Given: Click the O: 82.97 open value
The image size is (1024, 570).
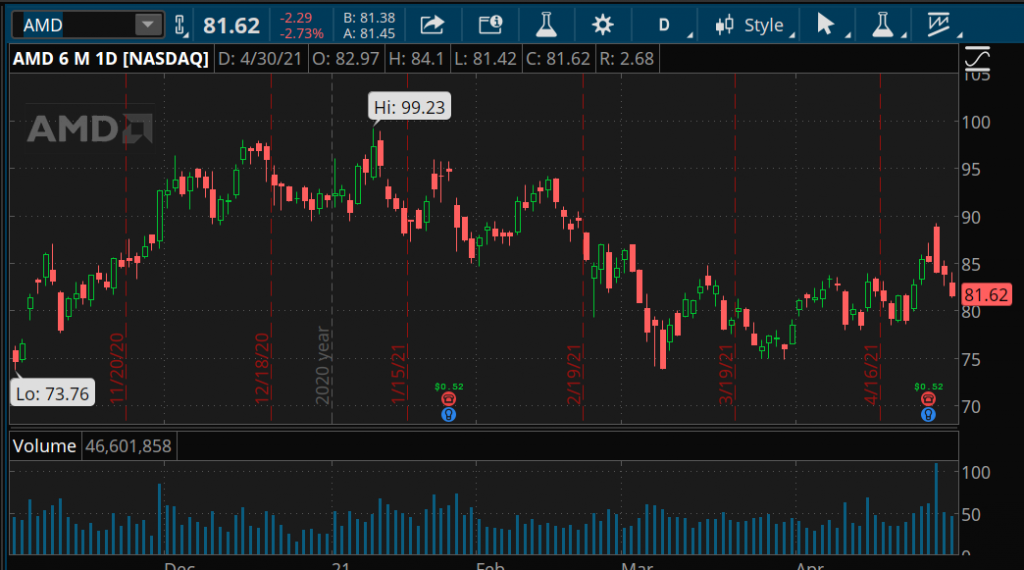Looking at the screenshot, I should click(345, 59).
